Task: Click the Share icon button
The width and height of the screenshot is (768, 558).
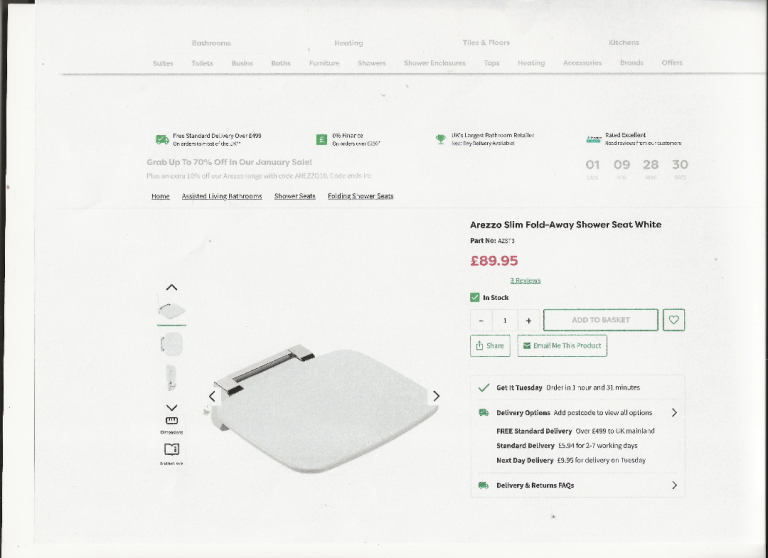Action: [490, 345]
